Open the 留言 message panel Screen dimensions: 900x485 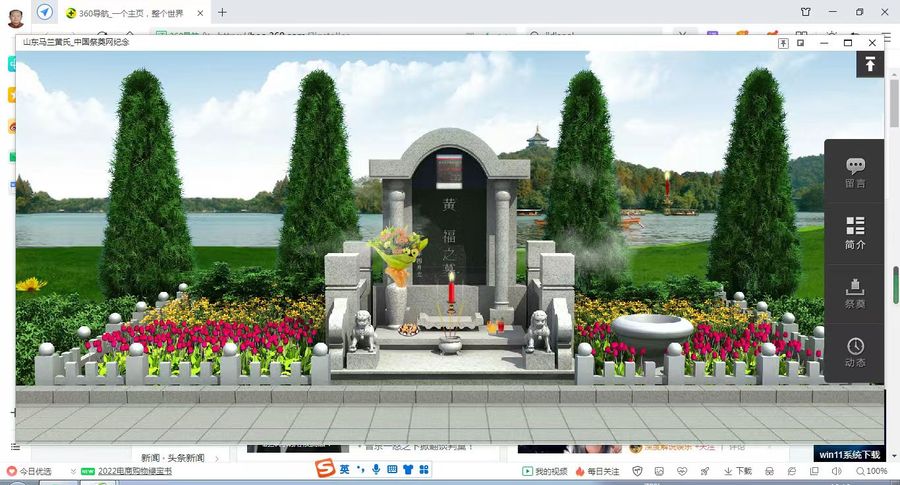[855, 172]
